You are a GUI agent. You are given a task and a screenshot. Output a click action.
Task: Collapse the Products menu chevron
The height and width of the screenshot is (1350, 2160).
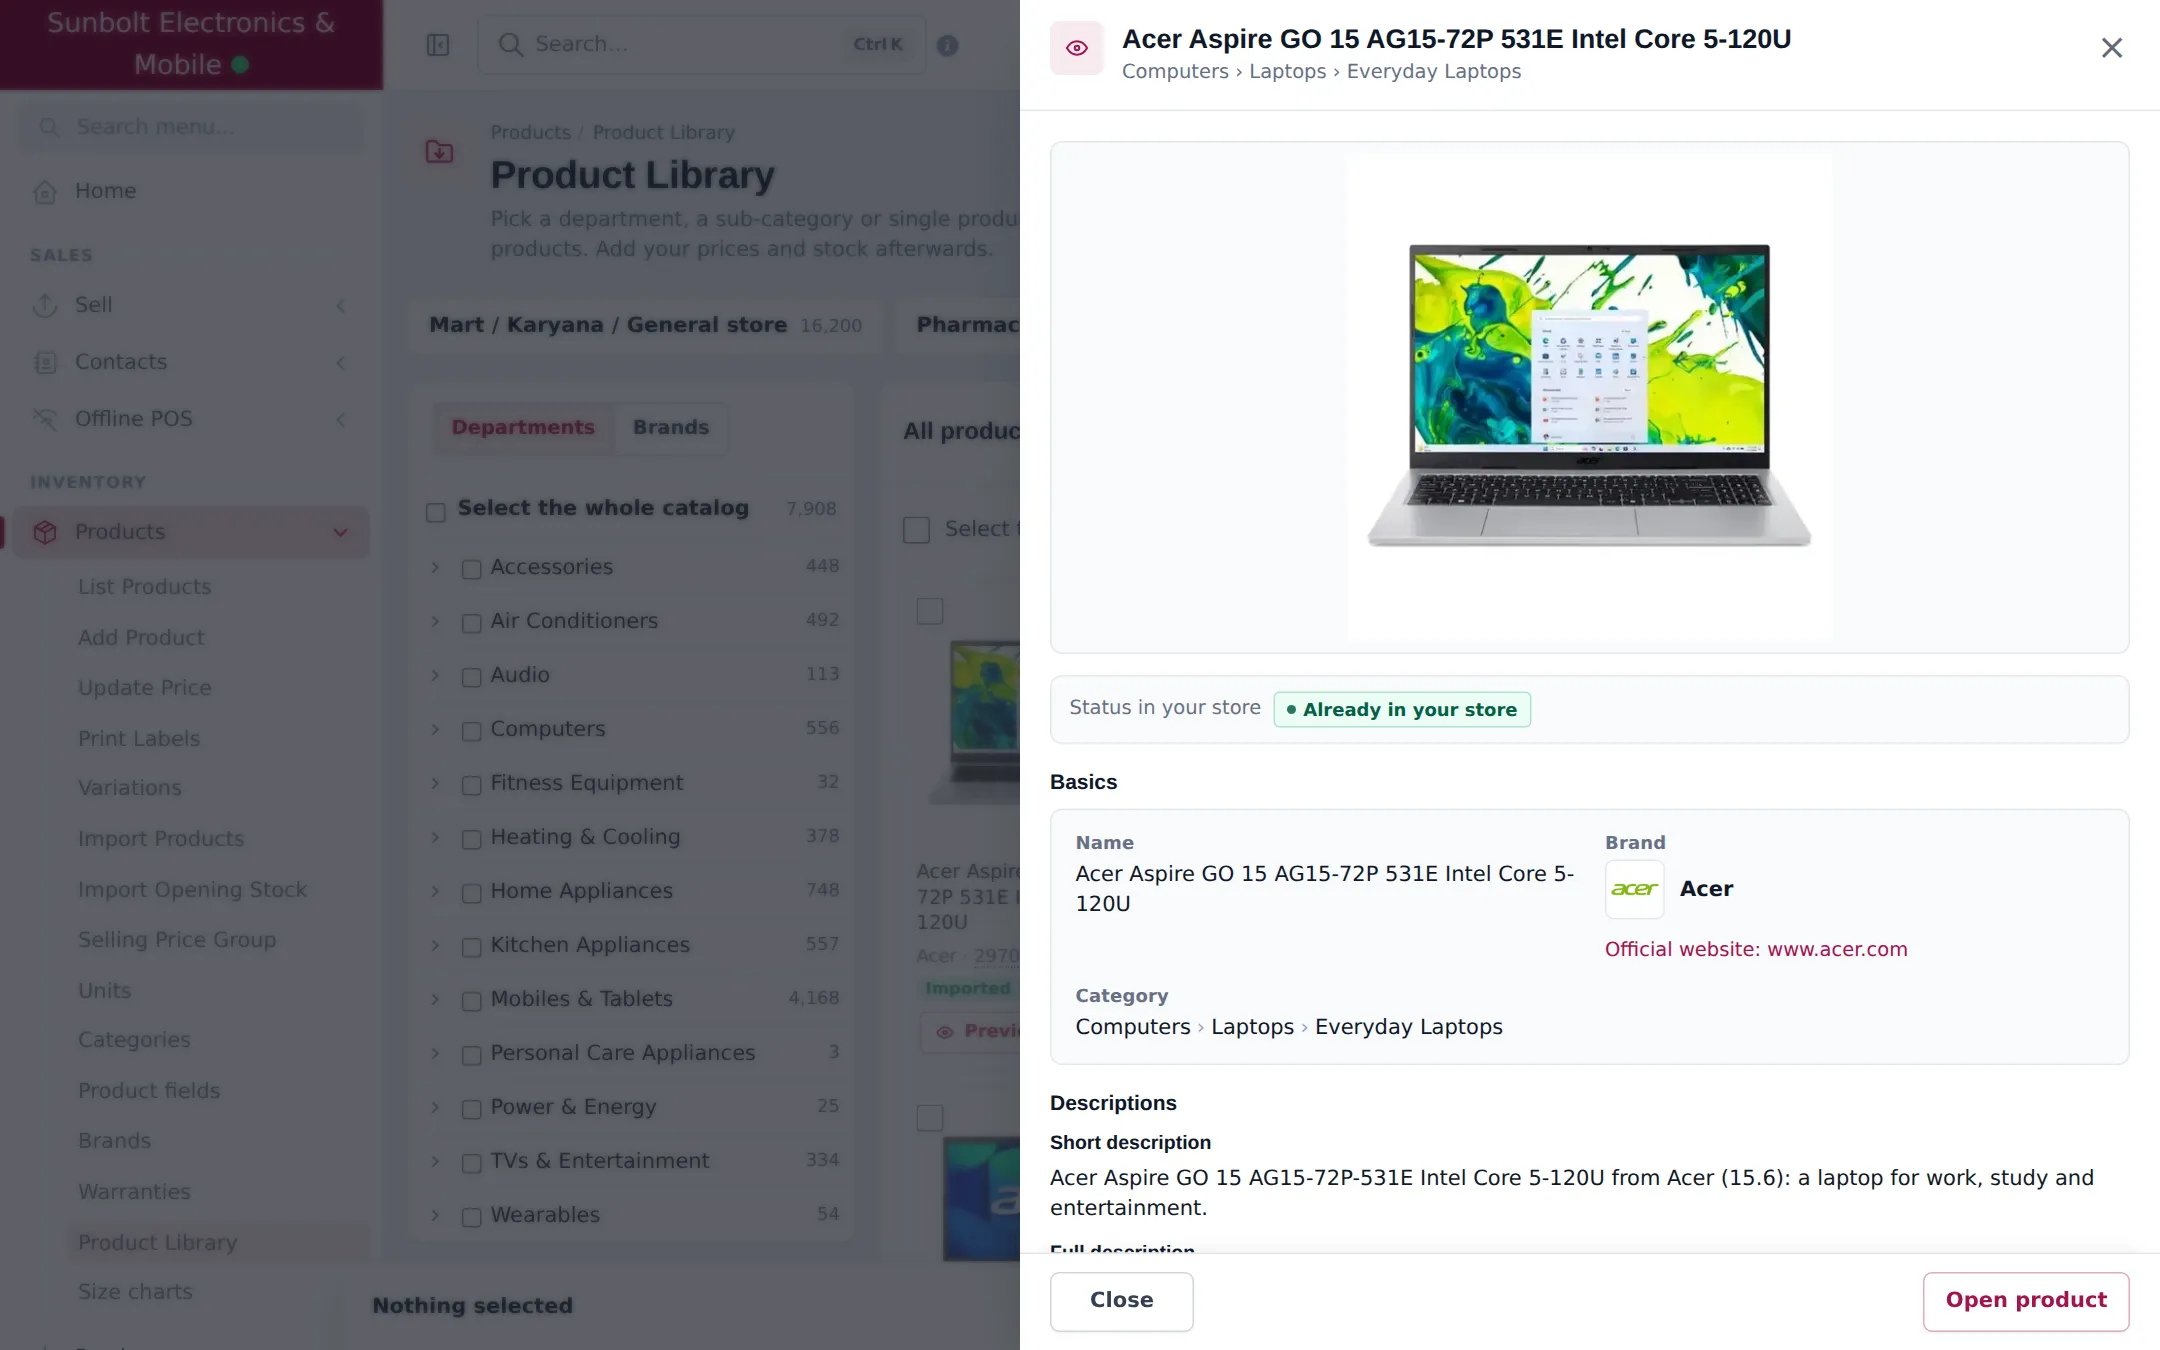pyautogui.click(x=340, y=532)
